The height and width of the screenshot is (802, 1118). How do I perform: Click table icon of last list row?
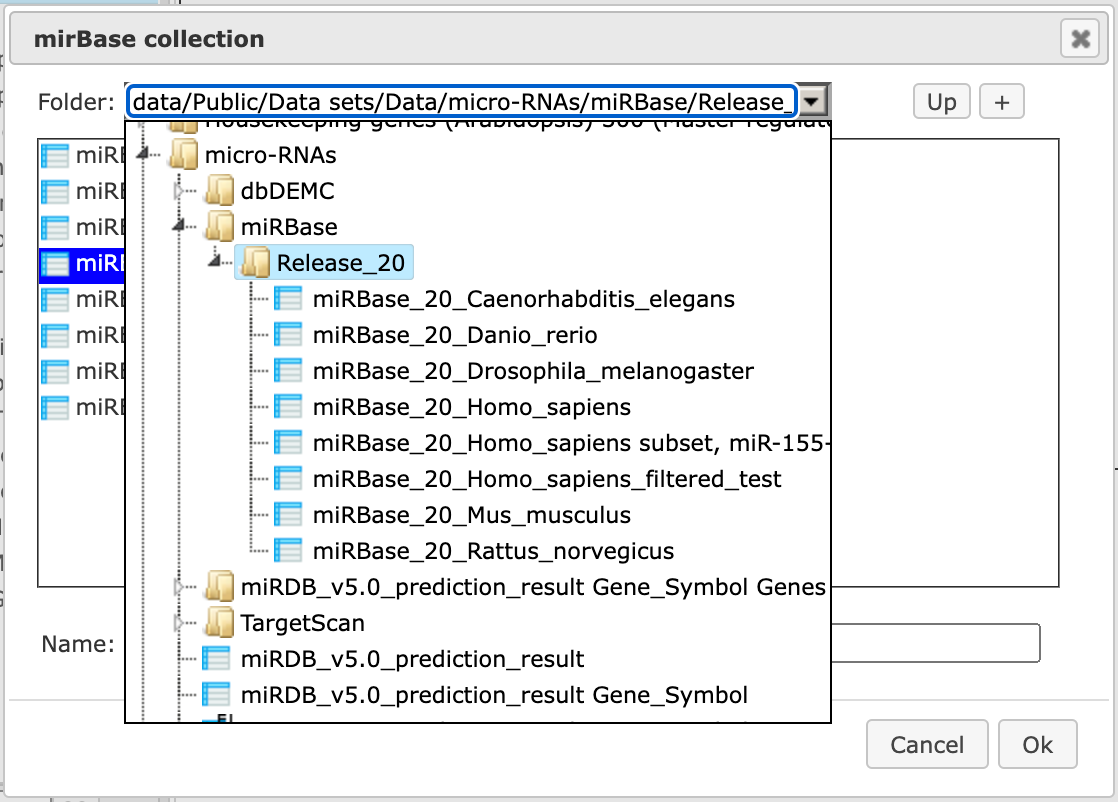pyautogui.click(x=55, y=407)
